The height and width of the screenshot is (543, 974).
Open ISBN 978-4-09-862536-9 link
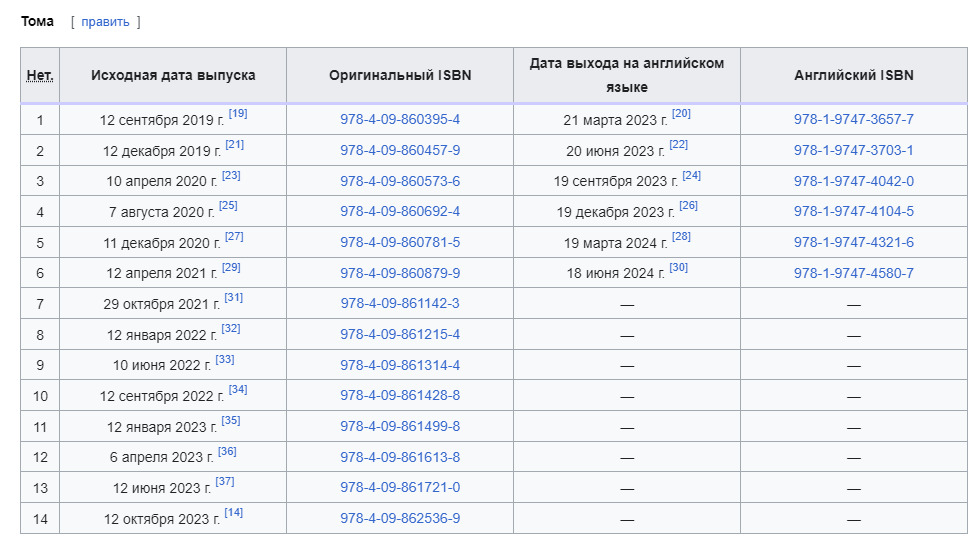(x=400, y=518)
